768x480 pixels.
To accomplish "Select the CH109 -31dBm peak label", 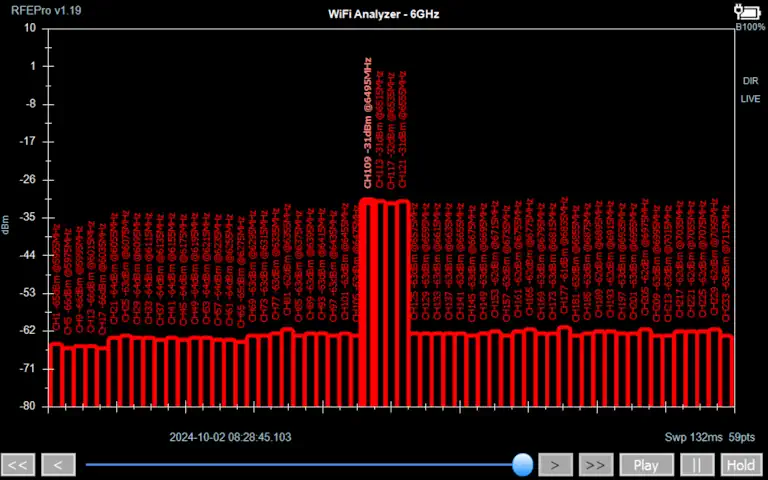I will [x=368, y=122].
